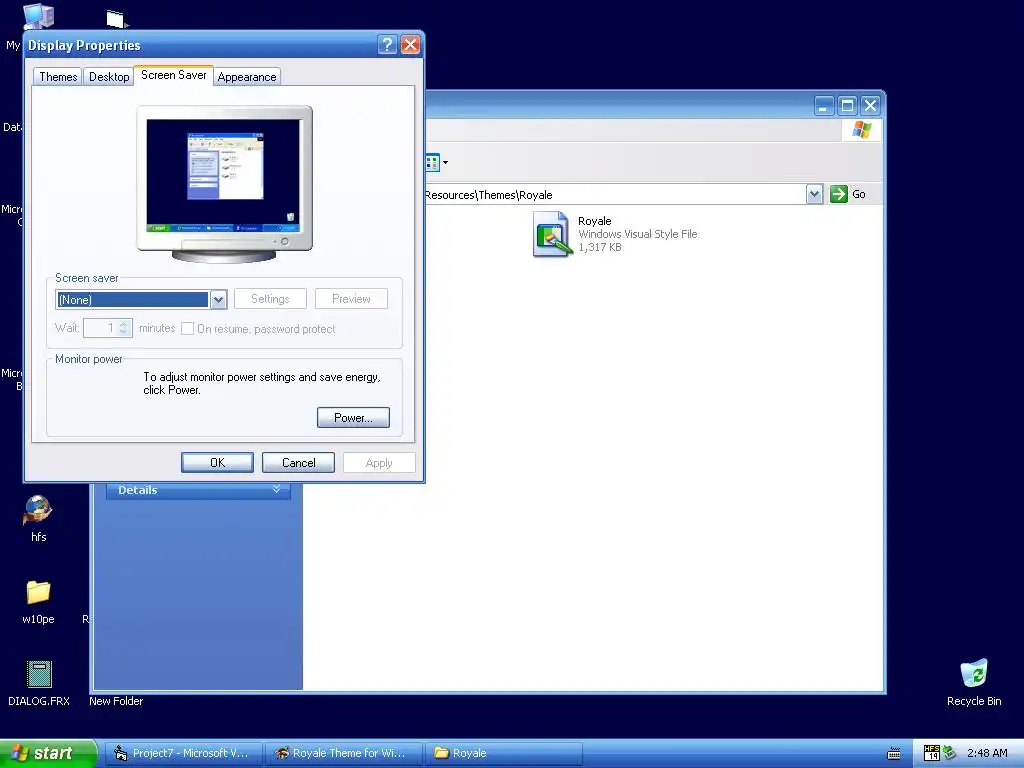1024x768 pixels.
Task: Click the HFS tray icon
Action: click(931, 753)
